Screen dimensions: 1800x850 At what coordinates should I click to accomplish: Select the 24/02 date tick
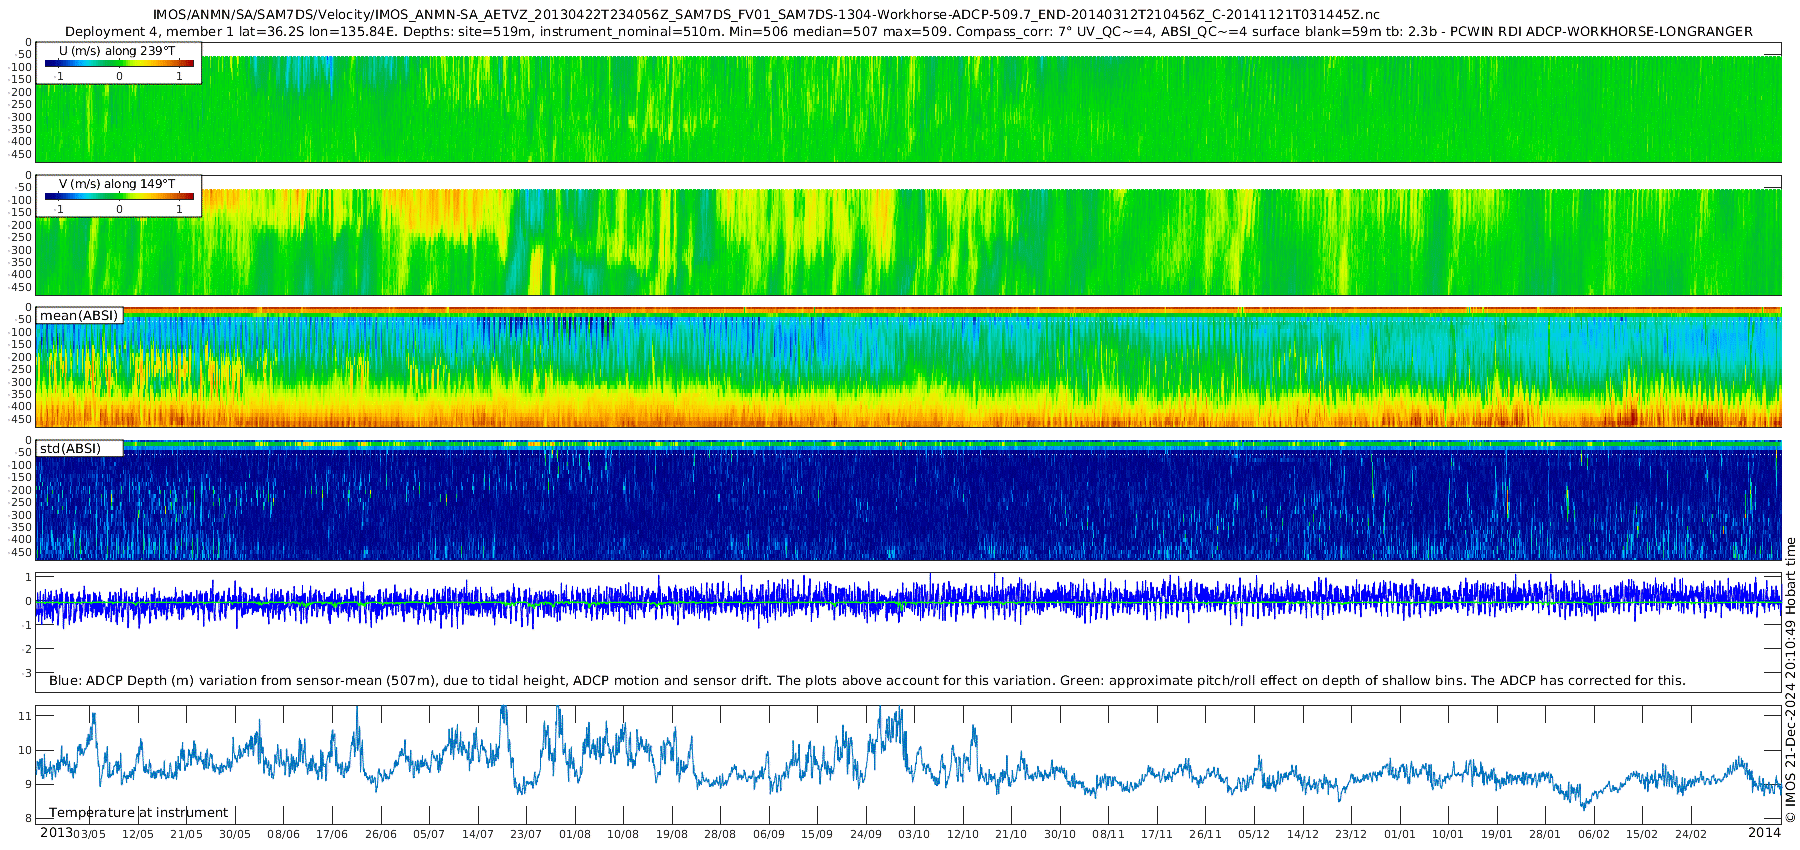(x=1691, y=834)
